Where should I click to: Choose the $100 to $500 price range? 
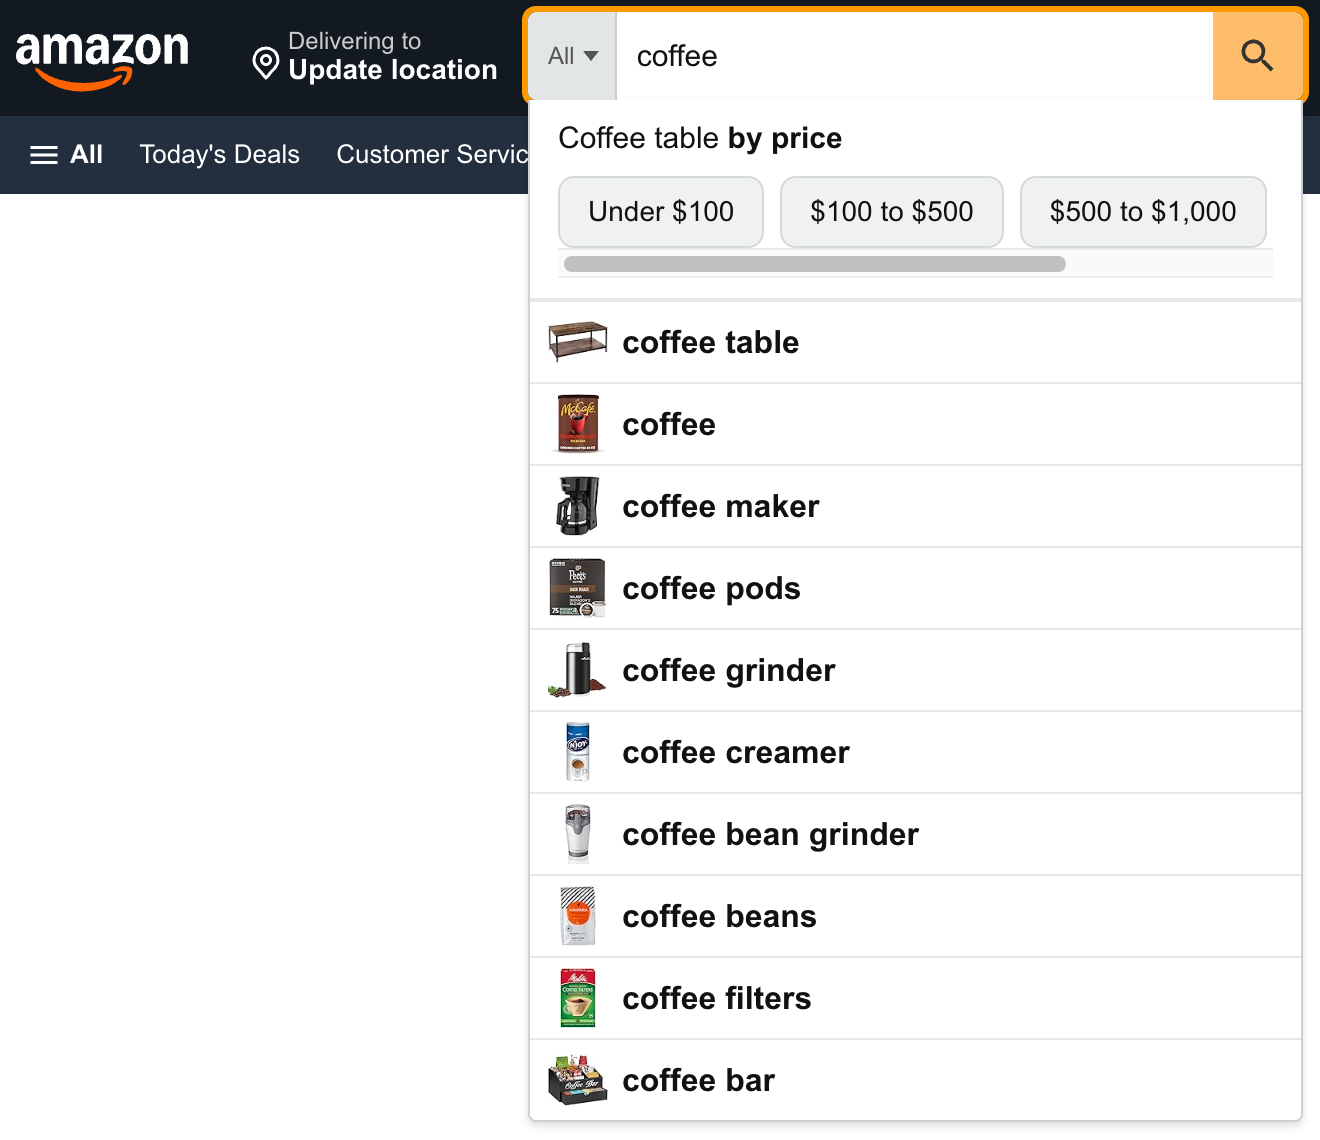pos(892,211)
